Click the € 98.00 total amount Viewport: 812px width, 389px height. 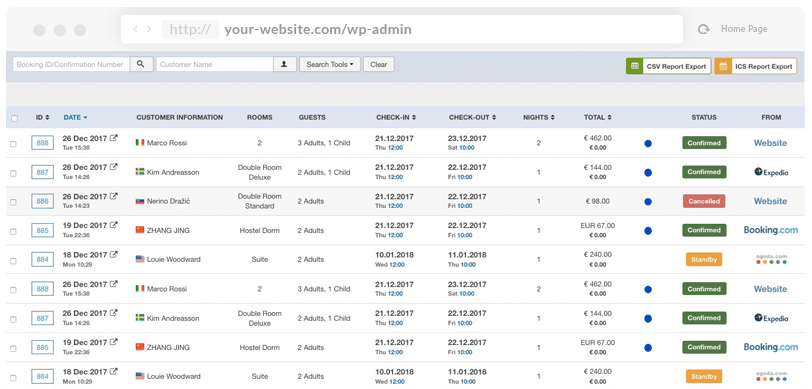click(x=598, y=201)
